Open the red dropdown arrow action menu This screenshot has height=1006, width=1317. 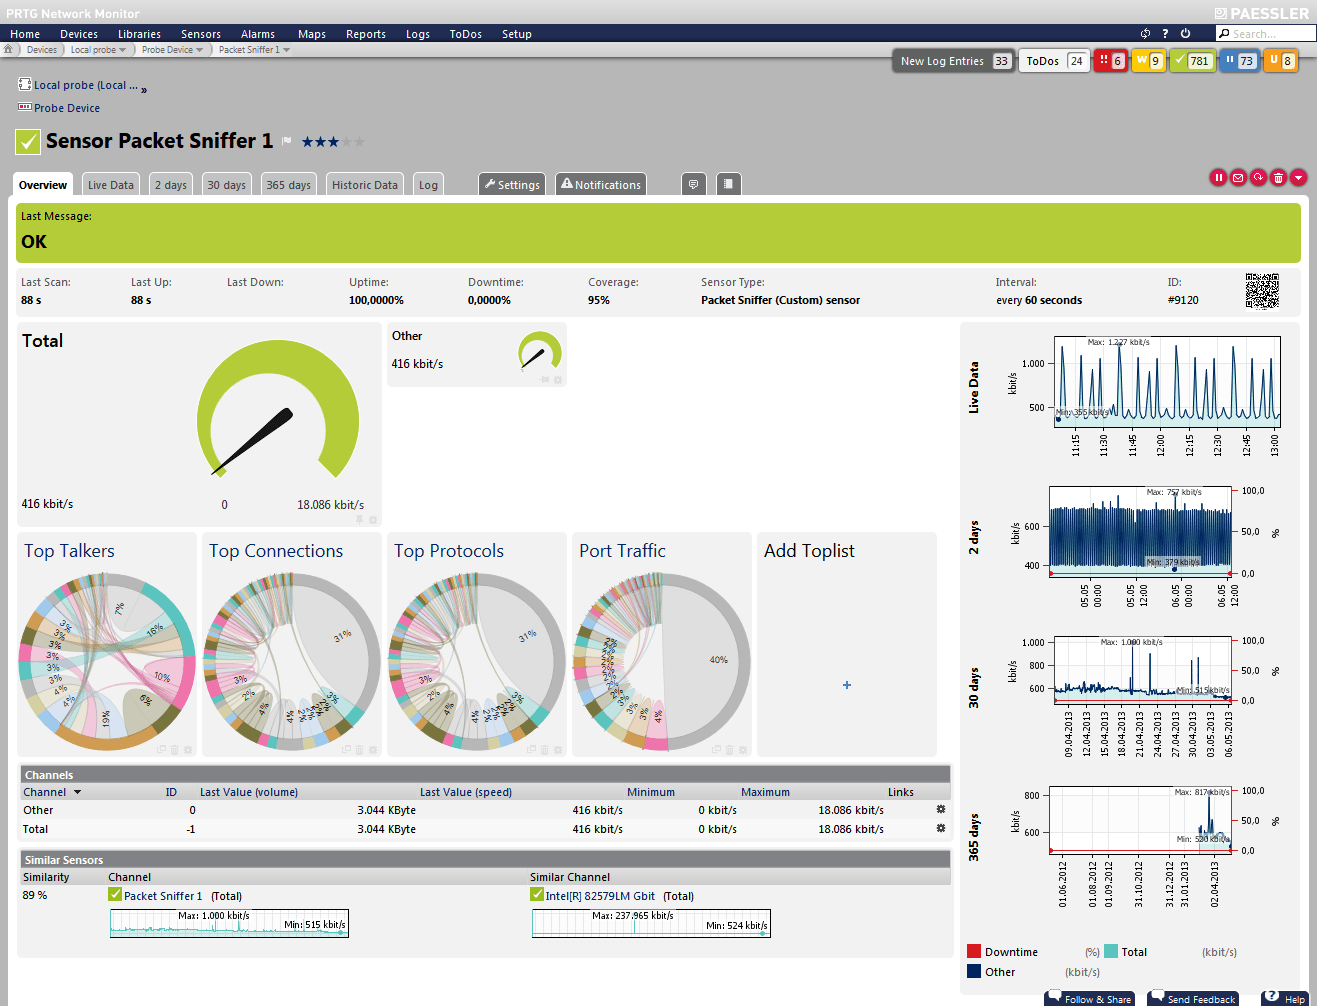tap(1298, 178)
